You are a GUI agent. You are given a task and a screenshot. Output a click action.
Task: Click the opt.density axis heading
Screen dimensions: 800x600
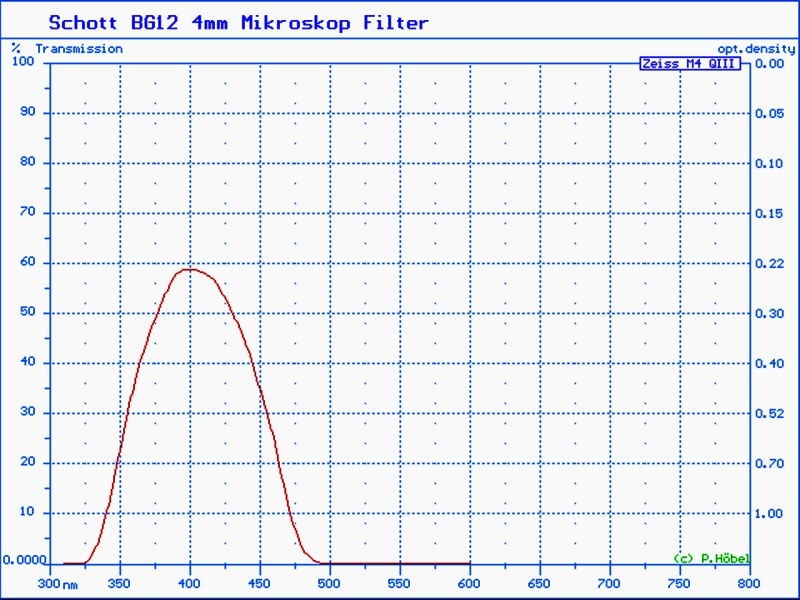pos(755,48)
